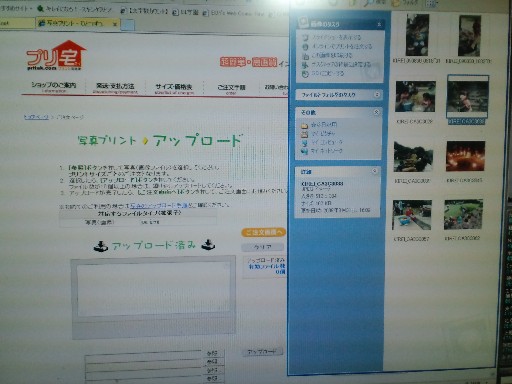Open マイ ネットワーク link in その他
This screenshot has width=512, height=384.
[x=327, y=151]
